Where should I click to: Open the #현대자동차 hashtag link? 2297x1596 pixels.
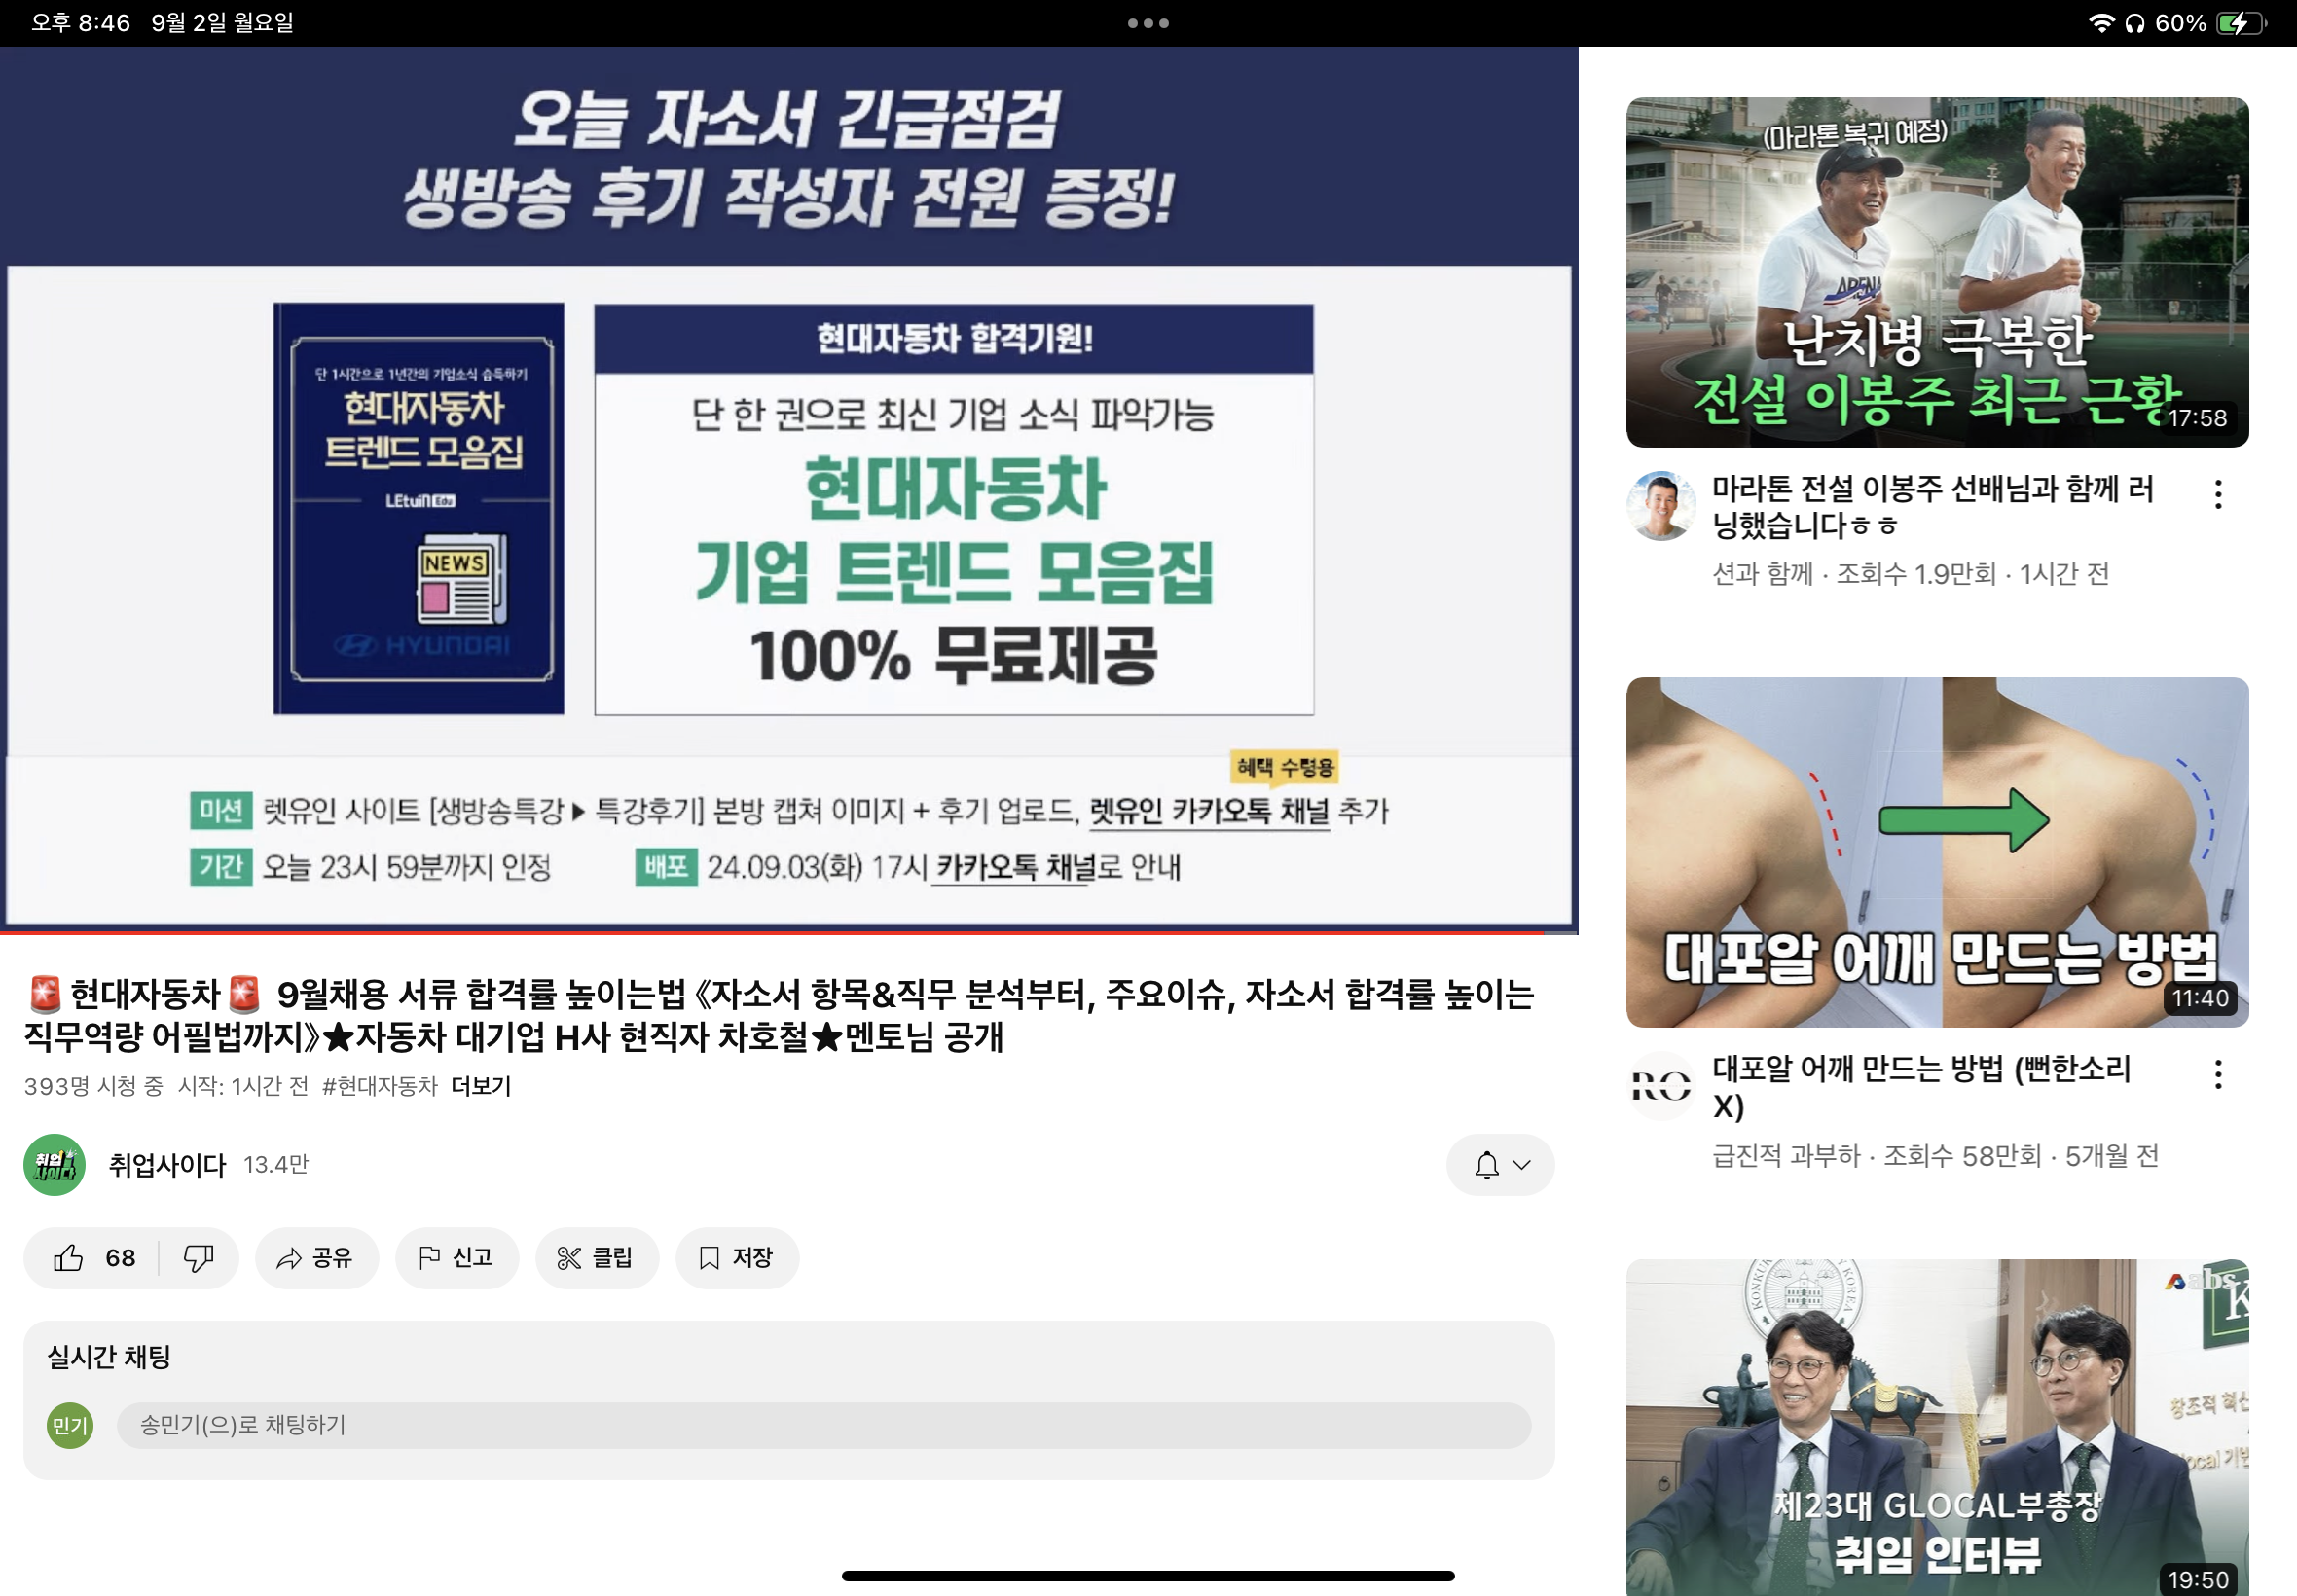380,1086
